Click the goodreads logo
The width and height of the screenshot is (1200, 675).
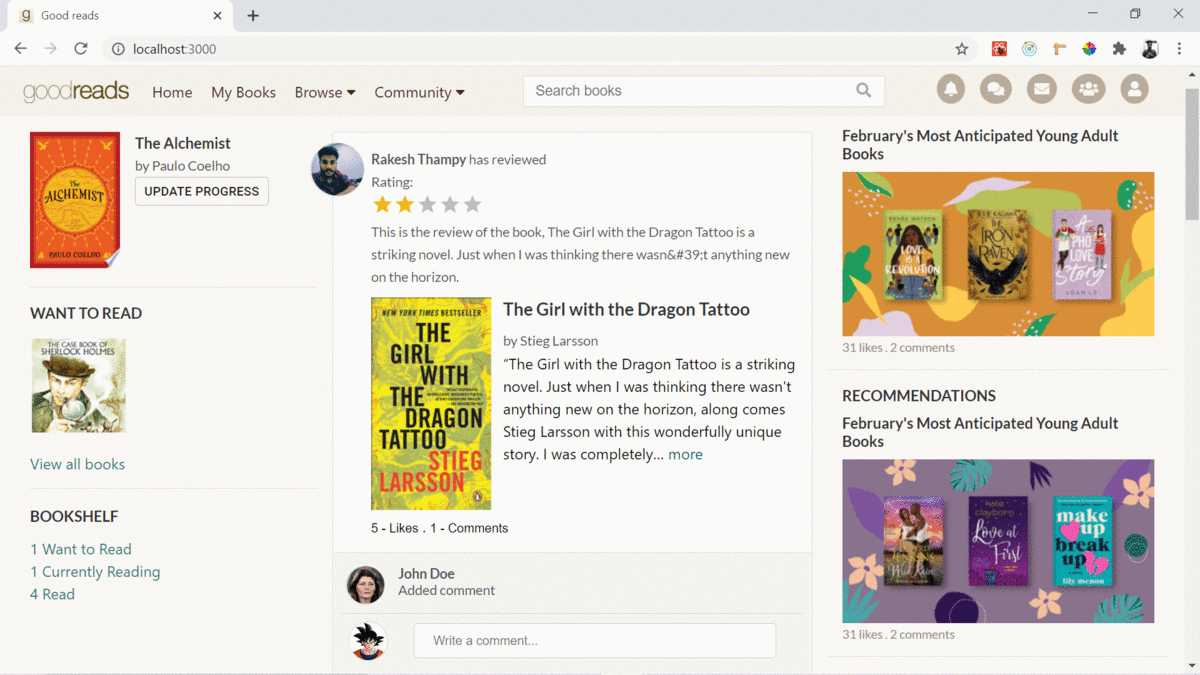[76, 91]
